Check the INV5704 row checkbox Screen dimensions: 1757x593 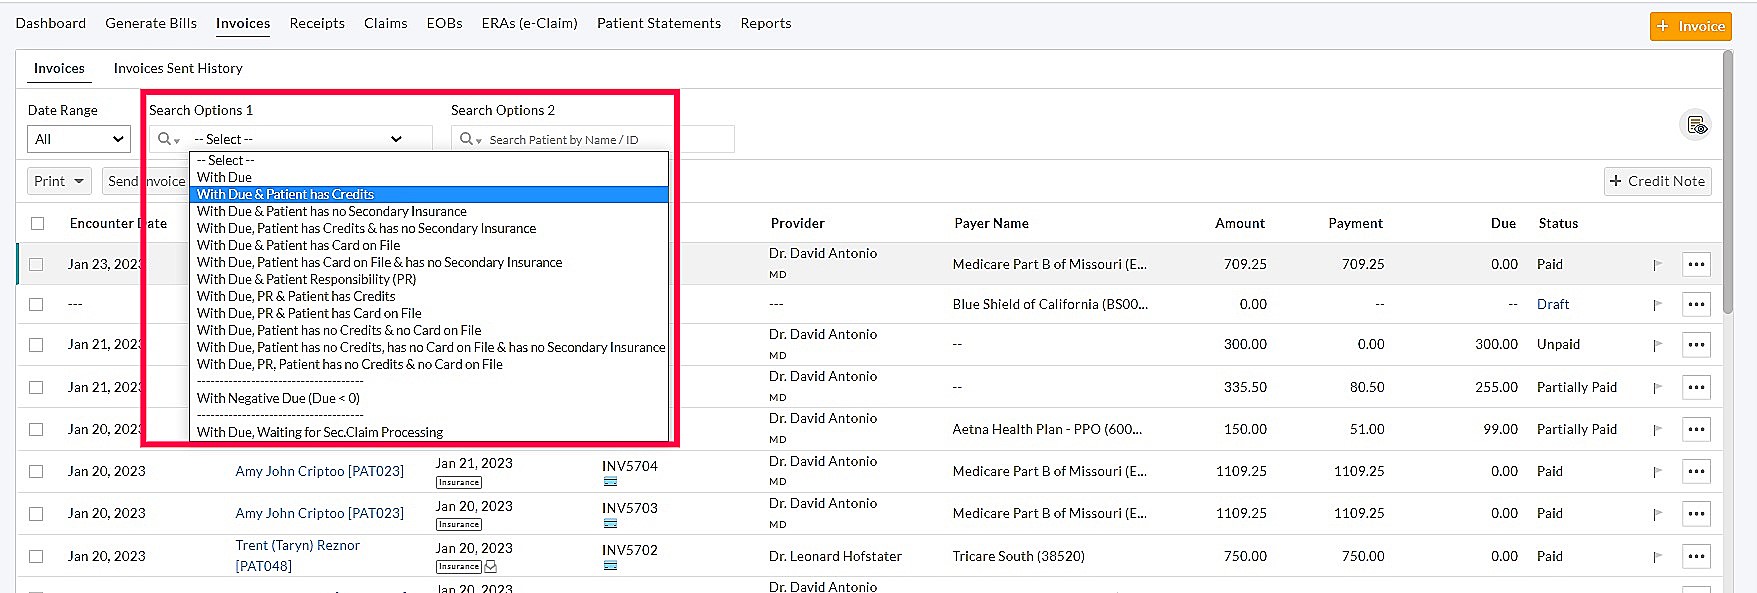tap(36, 472)
